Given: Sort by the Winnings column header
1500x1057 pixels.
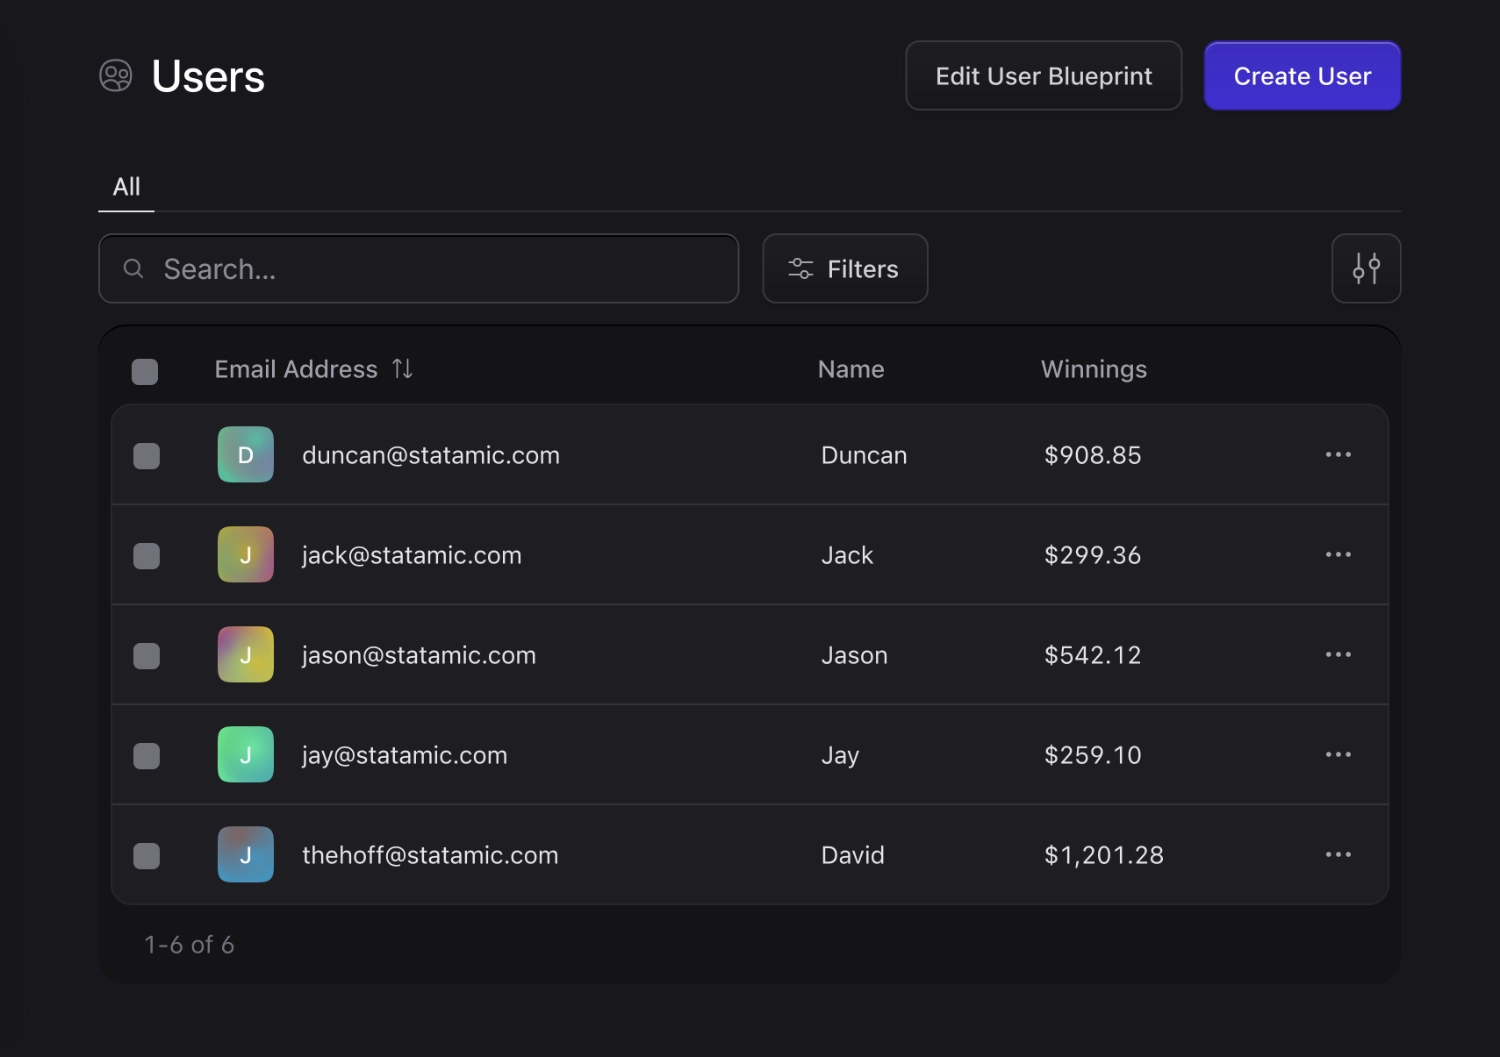Looking at the screenshot, I should pos(1093,369).
